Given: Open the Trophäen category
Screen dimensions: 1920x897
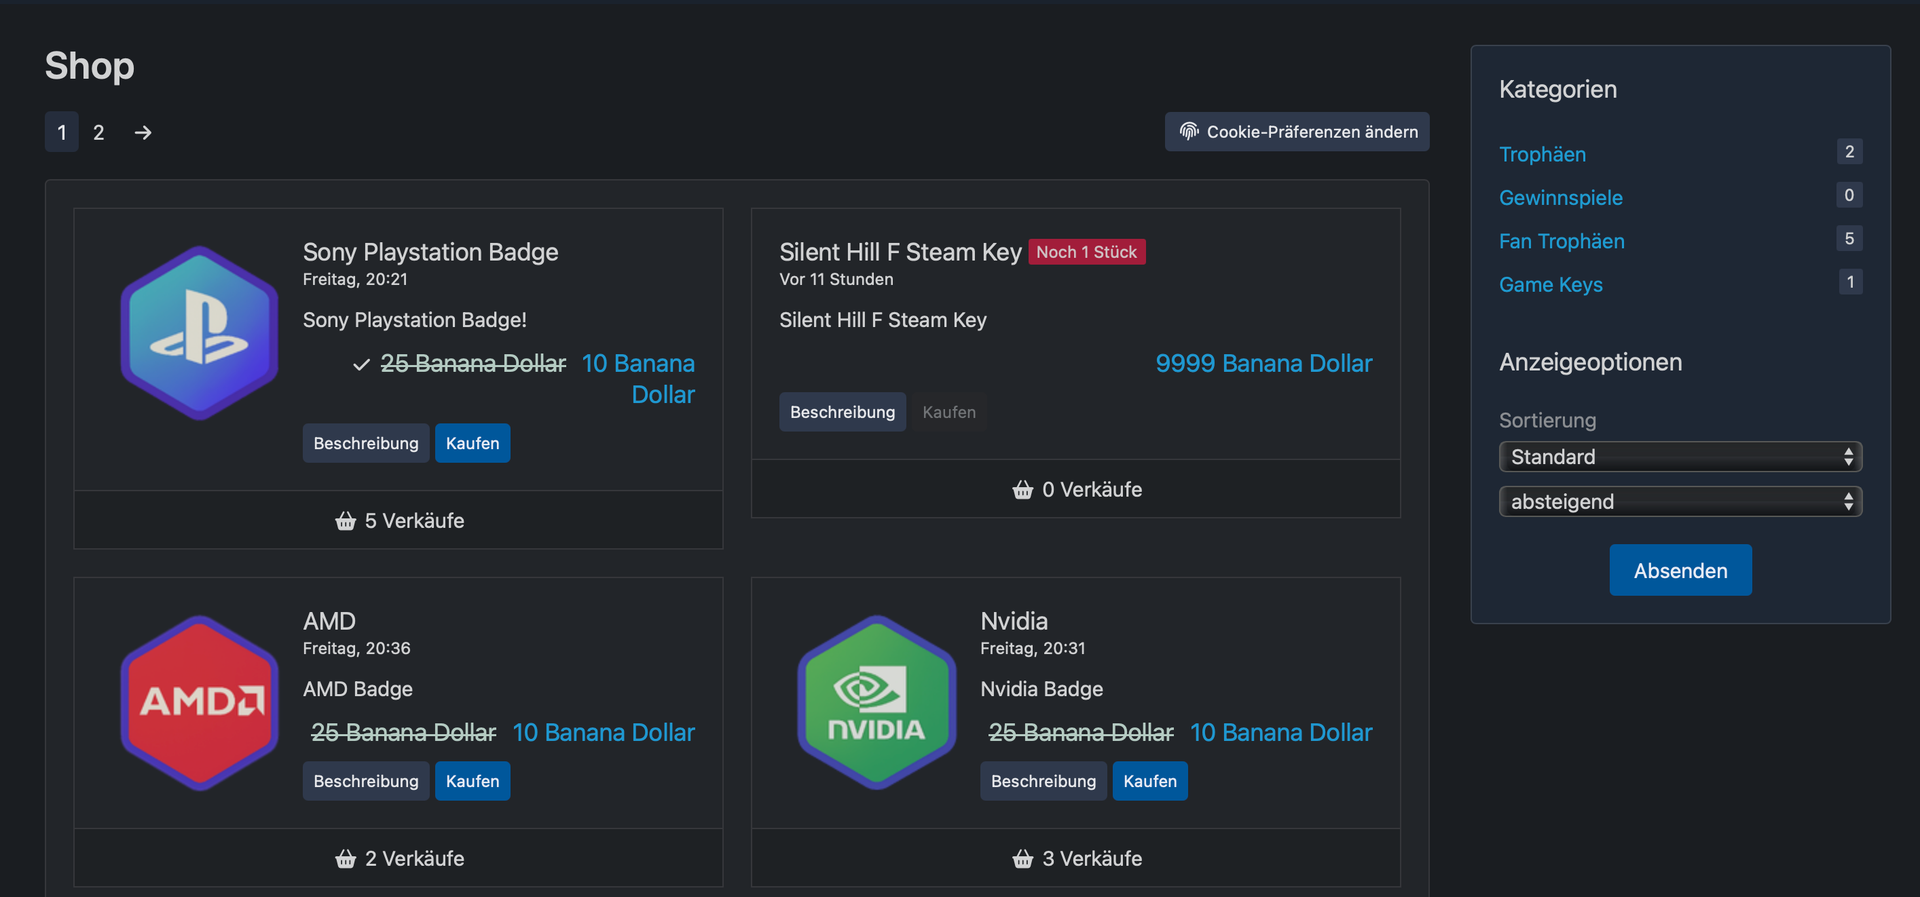Looking at the screenshot, I should pos(1542,154).
